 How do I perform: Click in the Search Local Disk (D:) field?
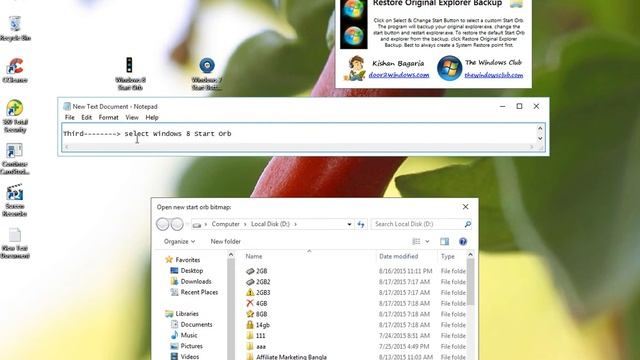[418, 224]
